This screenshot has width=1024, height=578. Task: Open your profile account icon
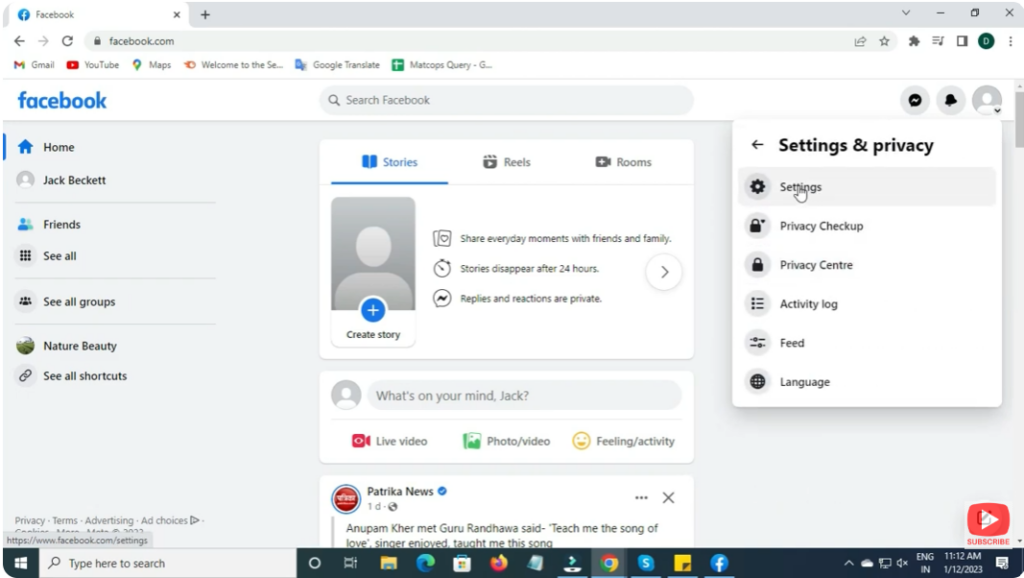(x=987, y=100)
